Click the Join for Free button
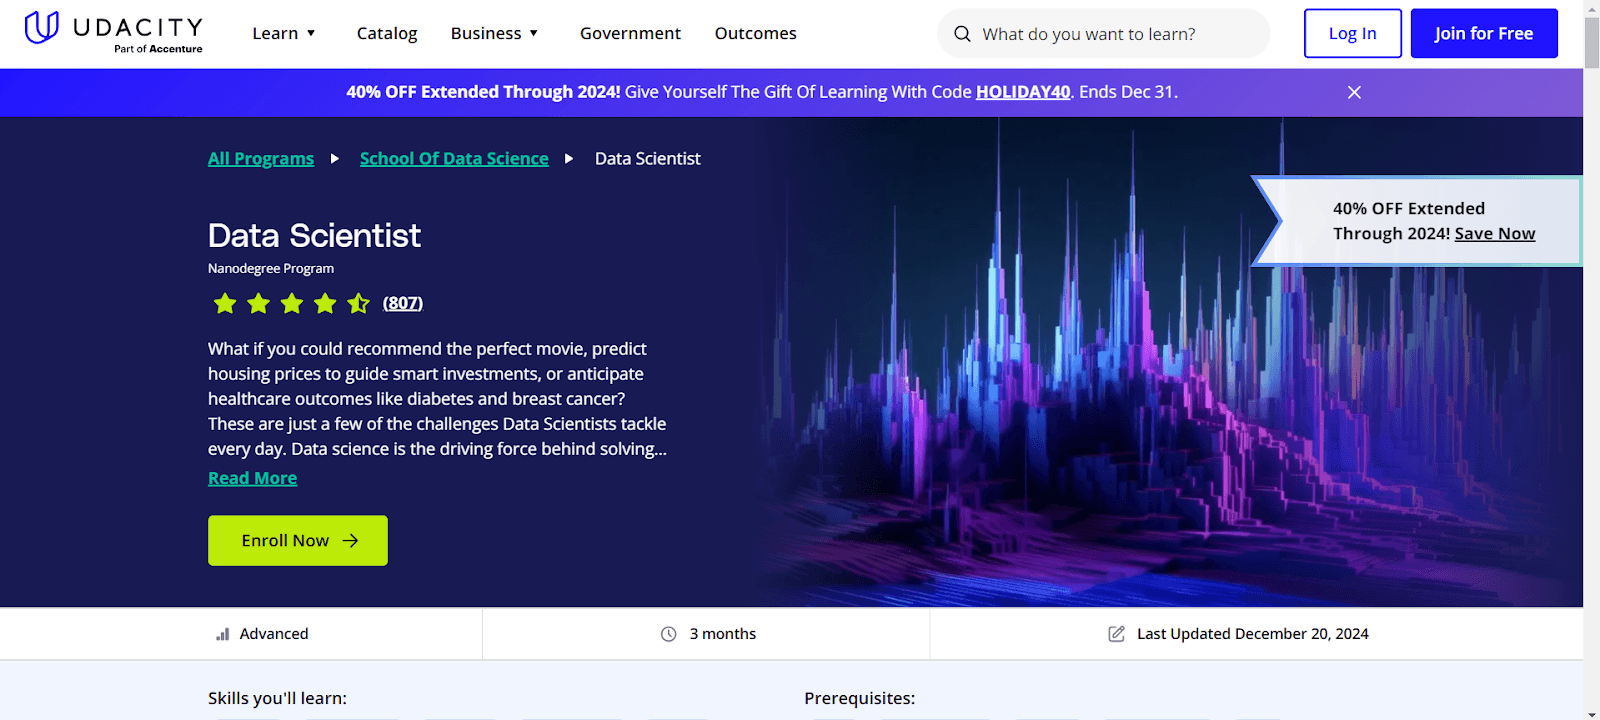 [1484, 34]
